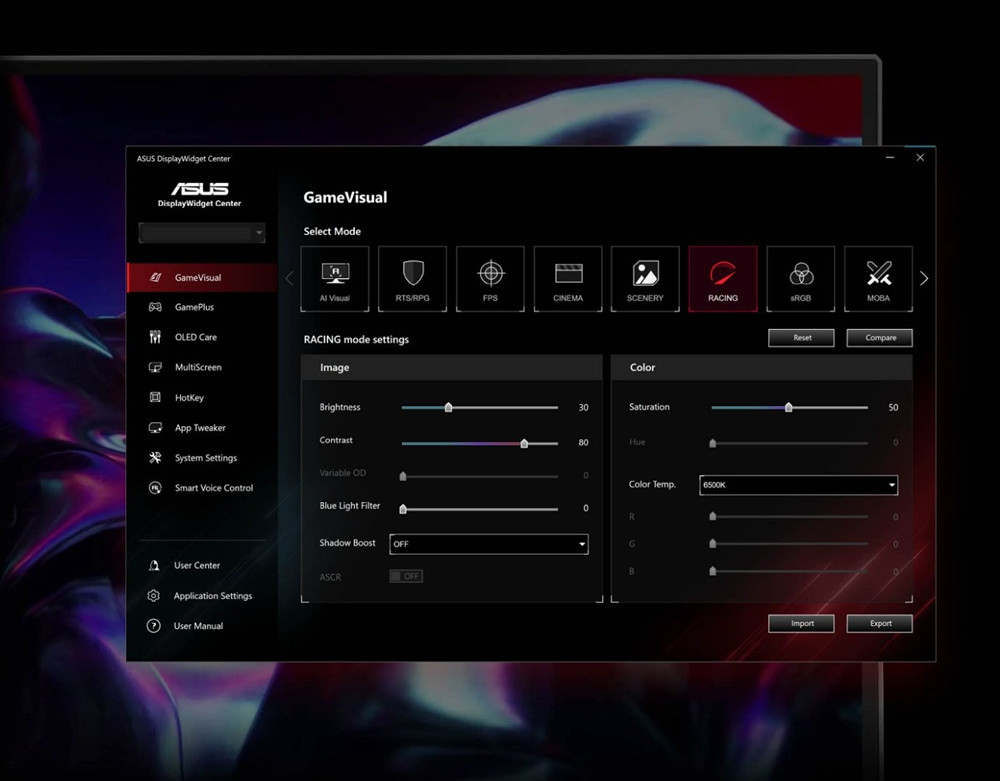Viewport: 1000px width, 781px height.
Task: Click the Image panel header
Action: pos(452,368)
